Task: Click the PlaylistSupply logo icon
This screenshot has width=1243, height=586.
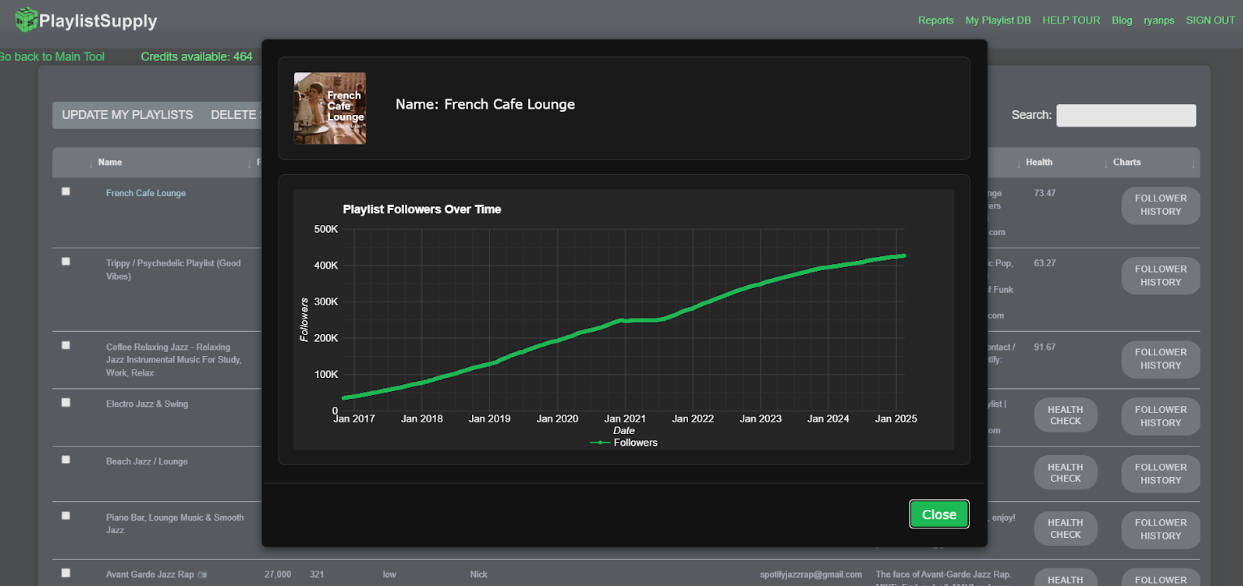Action: pyautogui.click(x=27, y=19)
